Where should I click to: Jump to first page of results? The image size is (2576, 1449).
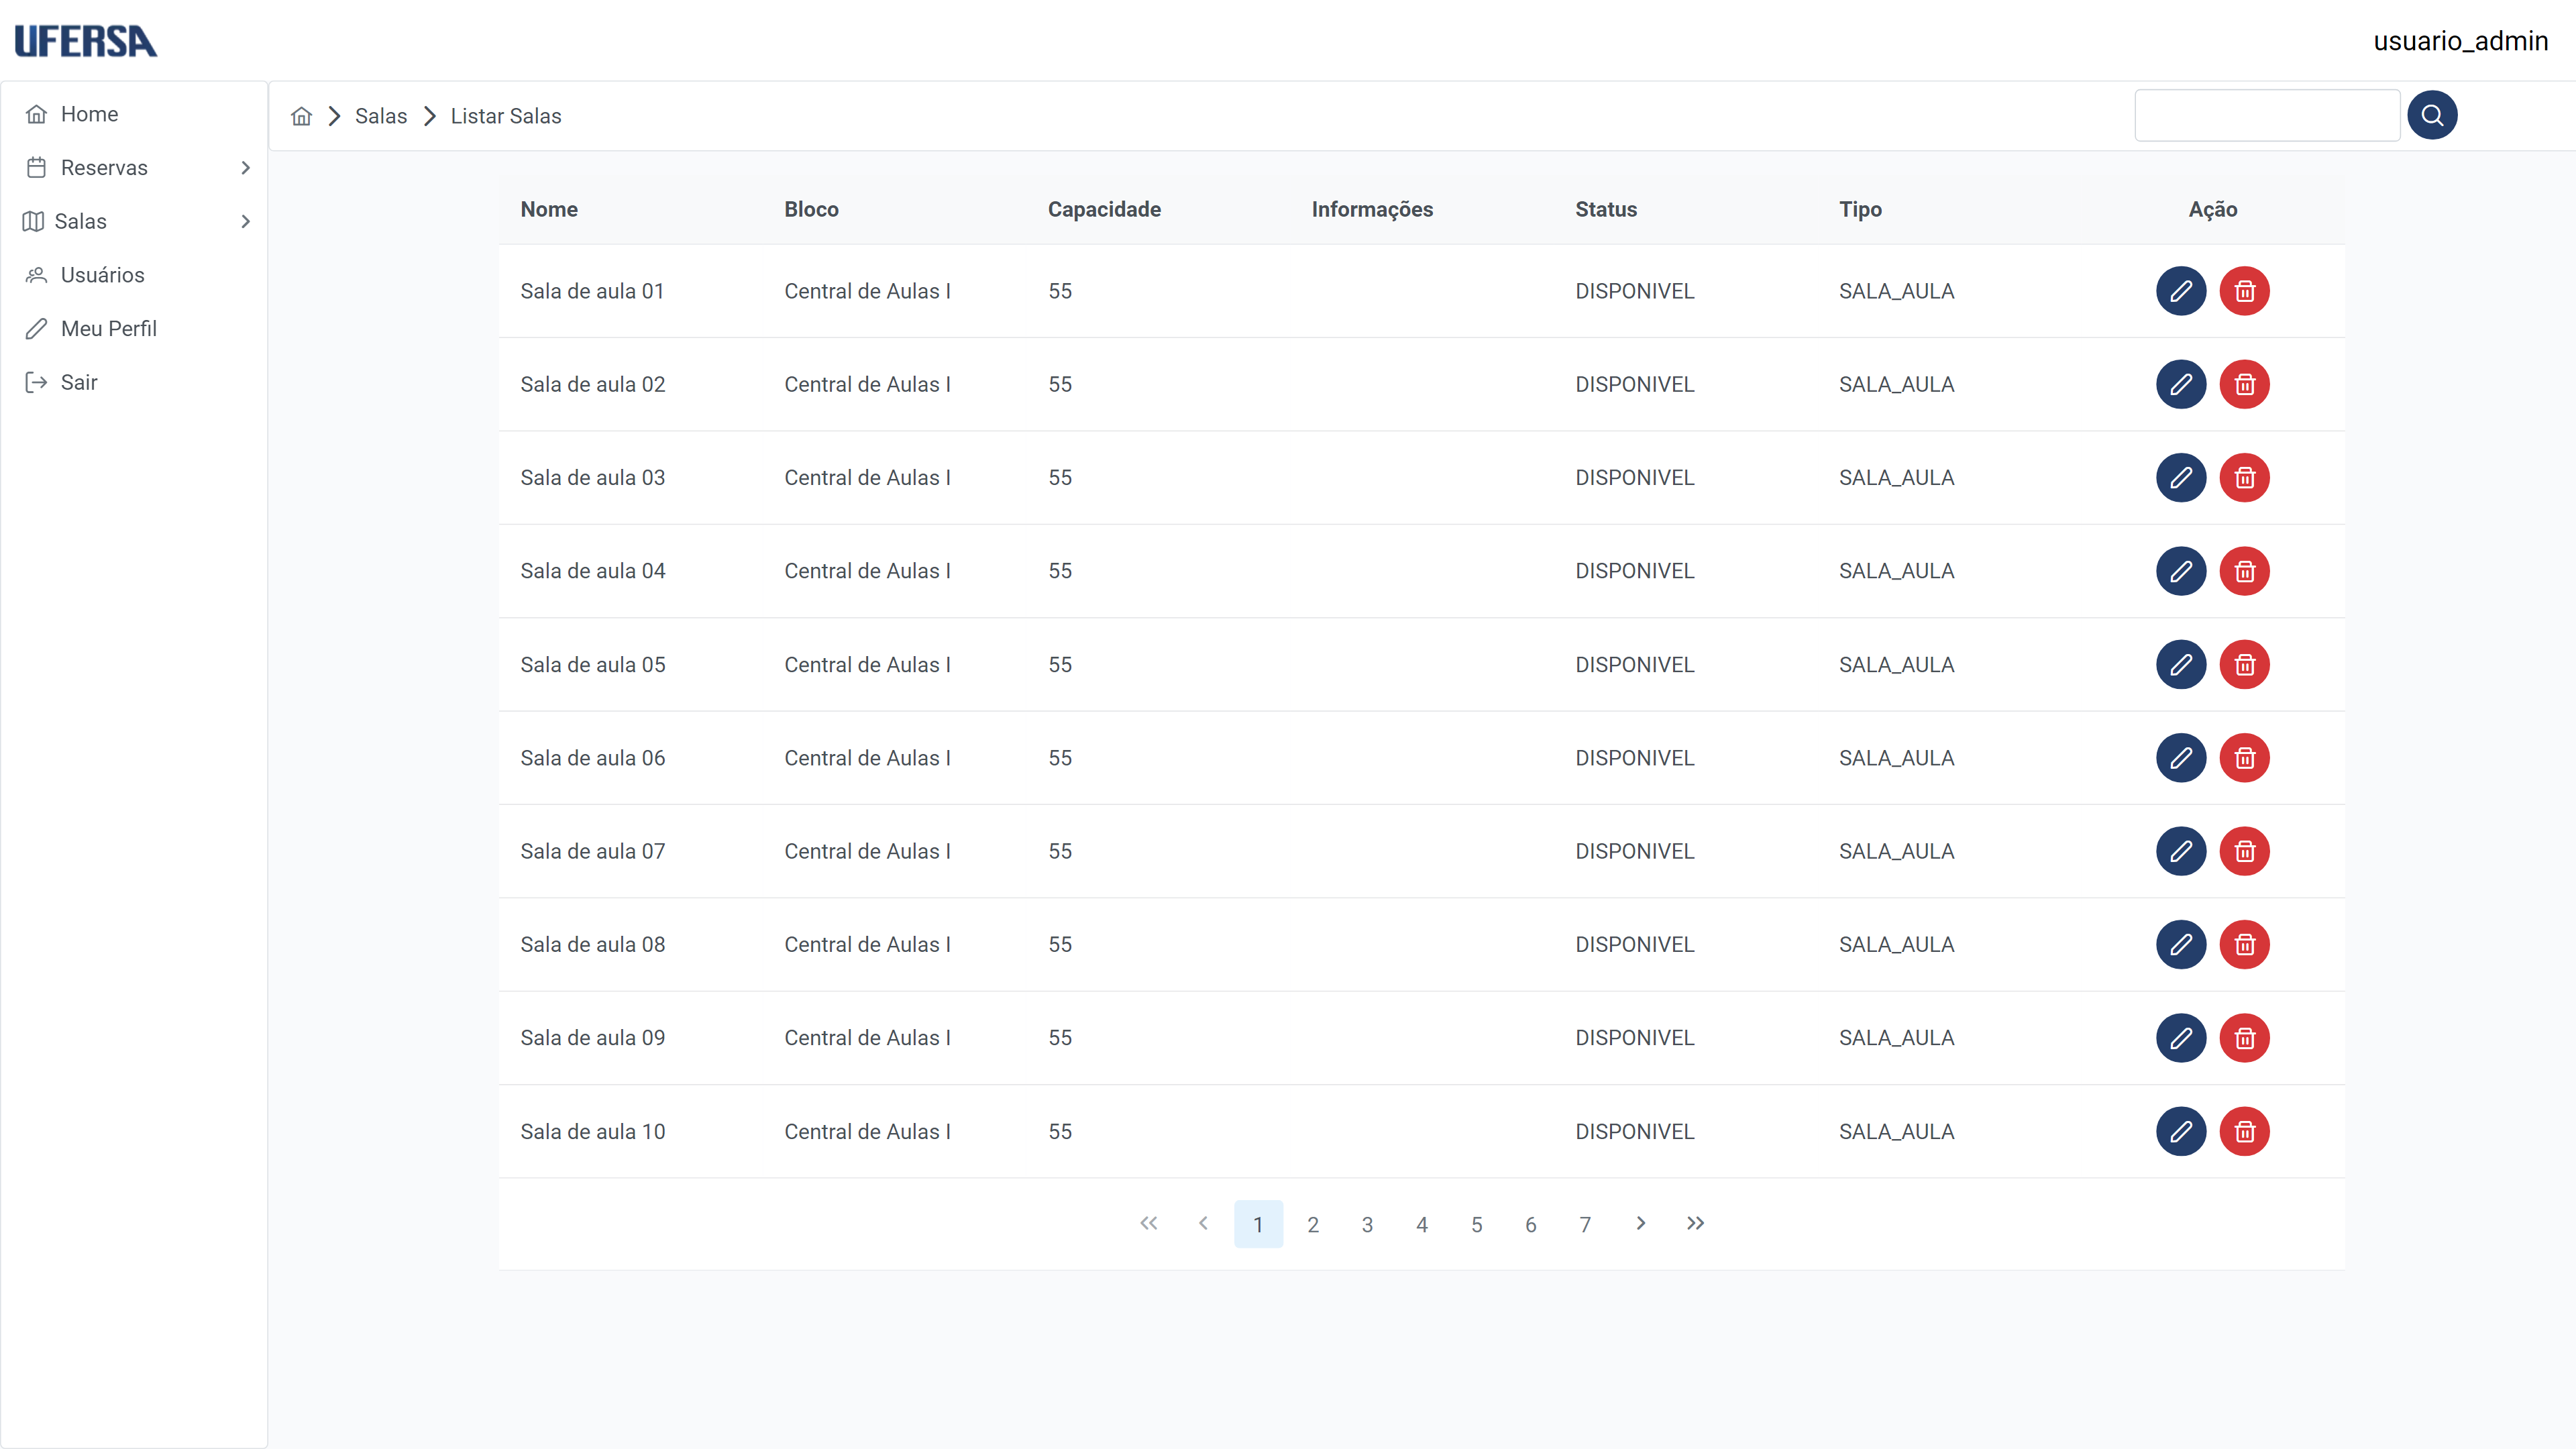coord(1149,1224)
